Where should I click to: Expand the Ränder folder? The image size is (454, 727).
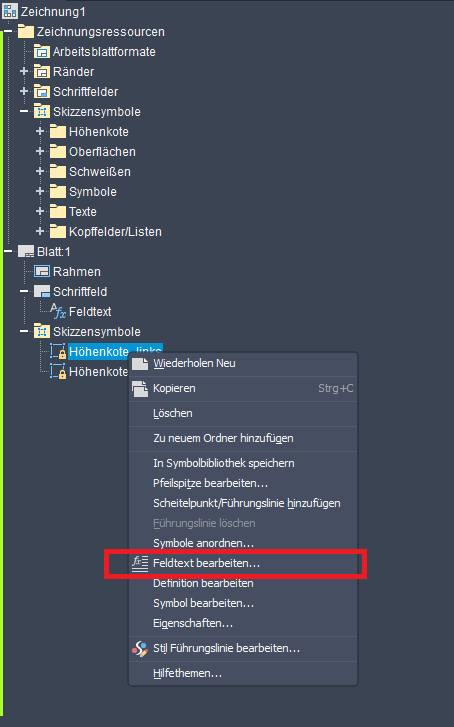pyautogui.click(x=24, y=71)
